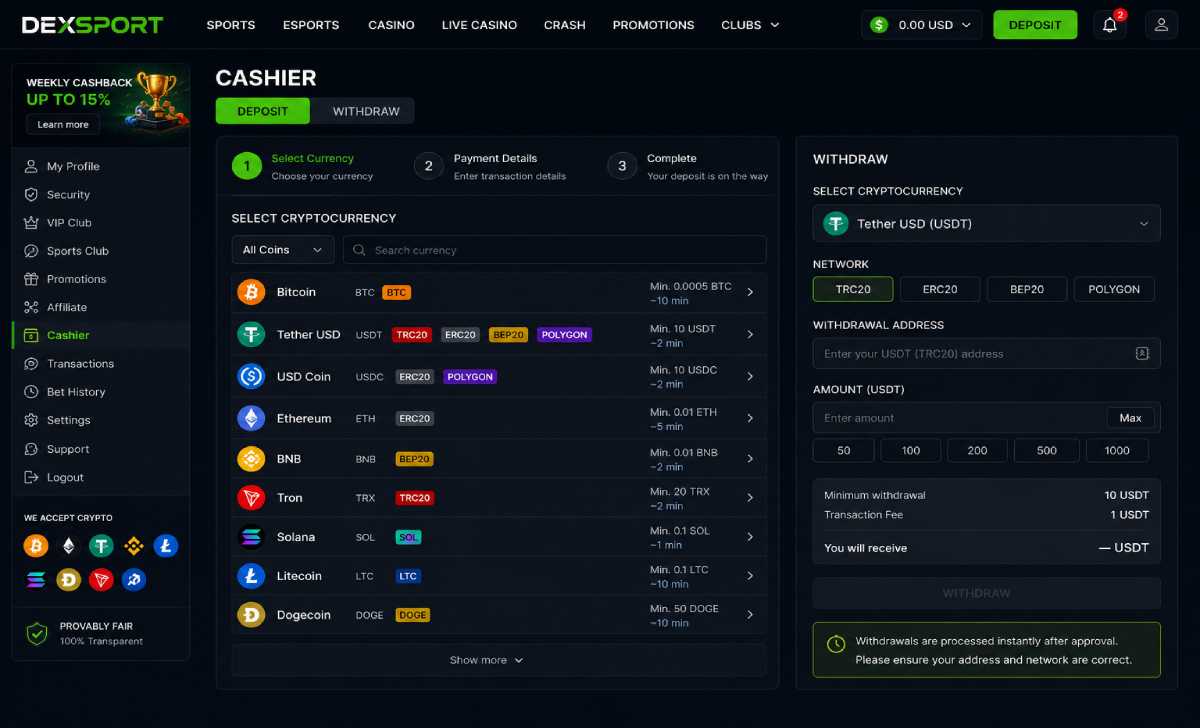Open the balance 0.00 USD dropdown

[921, 25]
